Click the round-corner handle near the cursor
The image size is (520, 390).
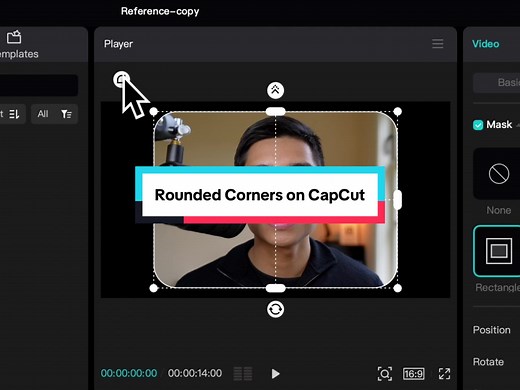point(121,79)
